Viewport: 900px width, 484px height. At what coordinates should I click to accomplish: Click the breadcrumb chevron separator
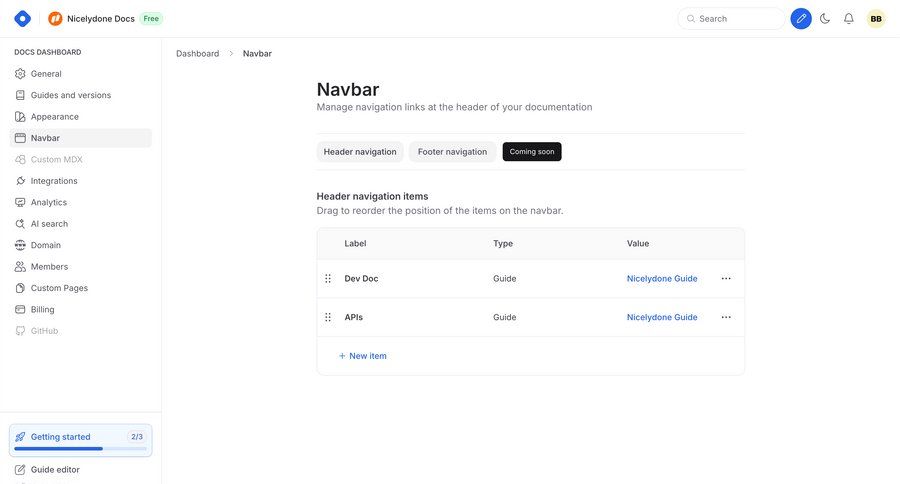pyautogui.click(x=231, y=53)
